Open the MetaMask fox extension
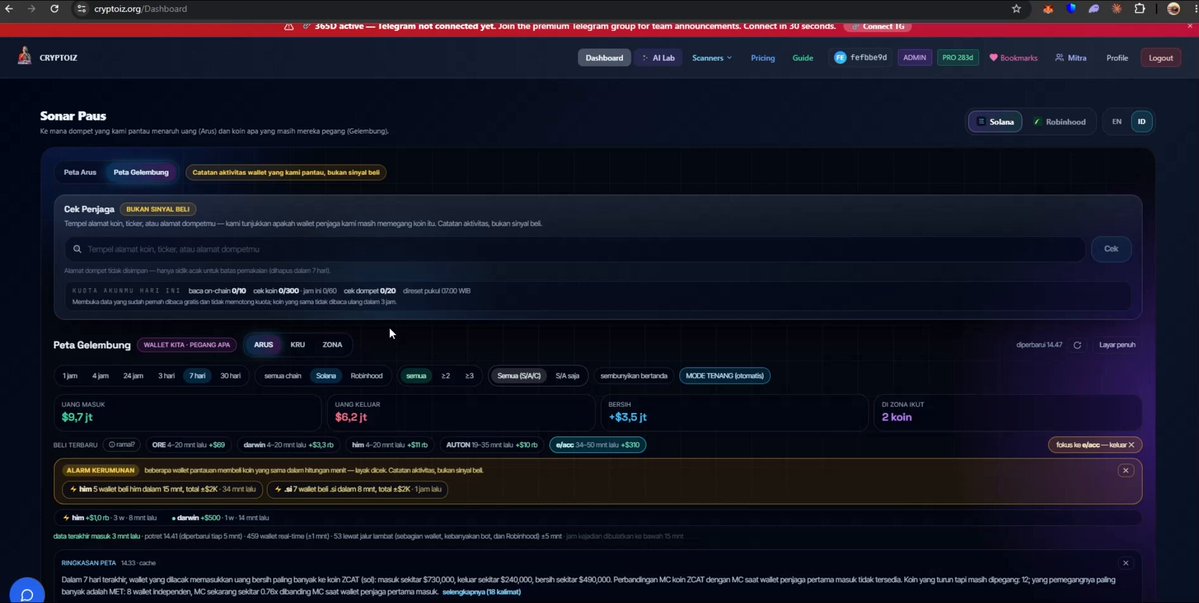1199x603 pixels. [1048, 9]
